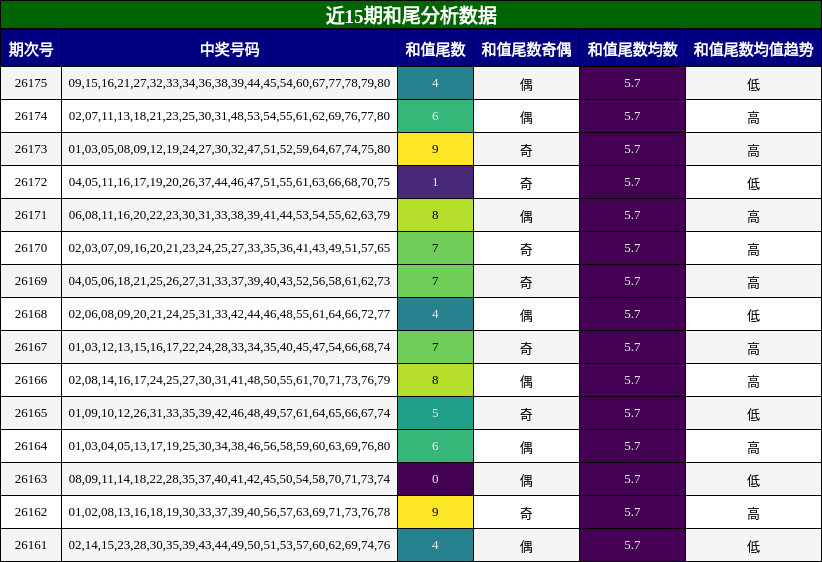Screen dimensions: 822x562
Task: Select issue number 26172
Action: pyautogui.click(x=31, y=182)
